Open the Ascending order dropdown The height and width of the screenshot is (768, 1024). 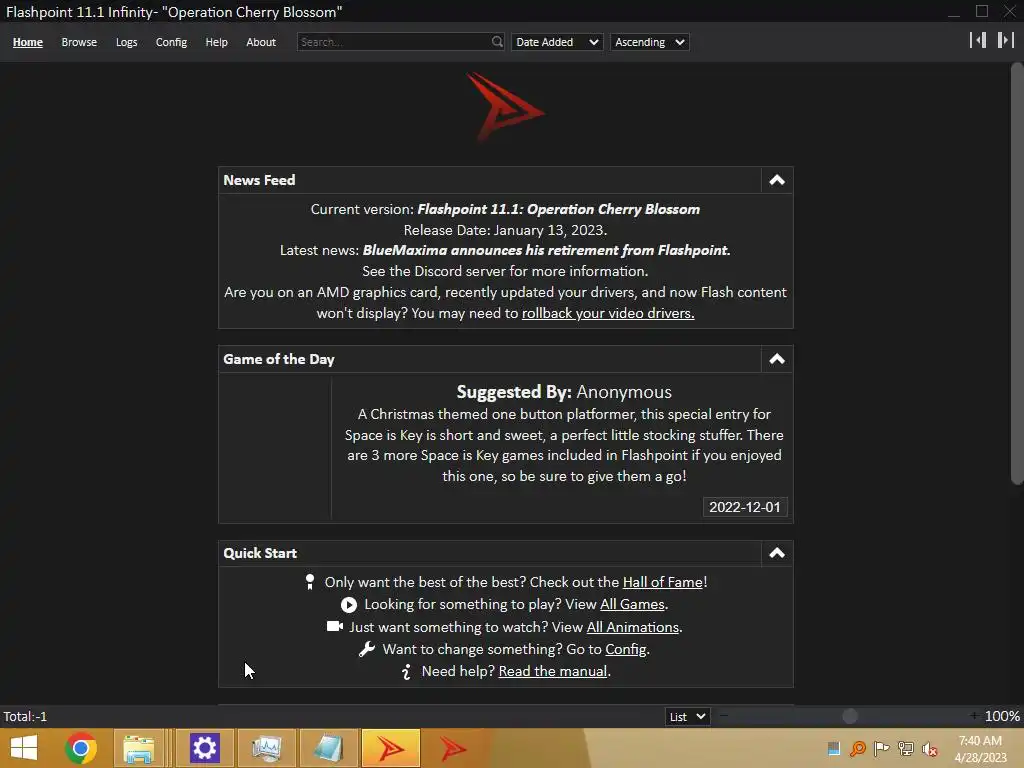(649, 42)
